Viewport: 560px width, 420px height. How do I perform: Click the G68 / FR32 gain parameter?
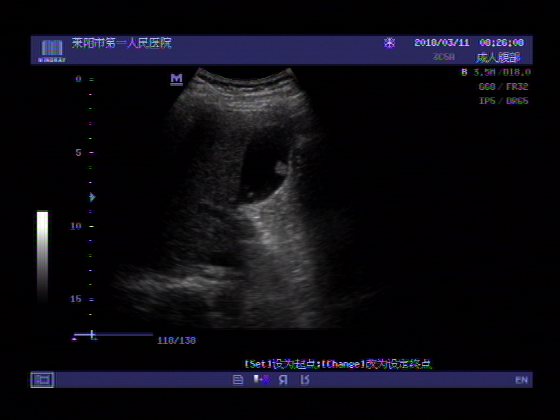pos(503,87)
